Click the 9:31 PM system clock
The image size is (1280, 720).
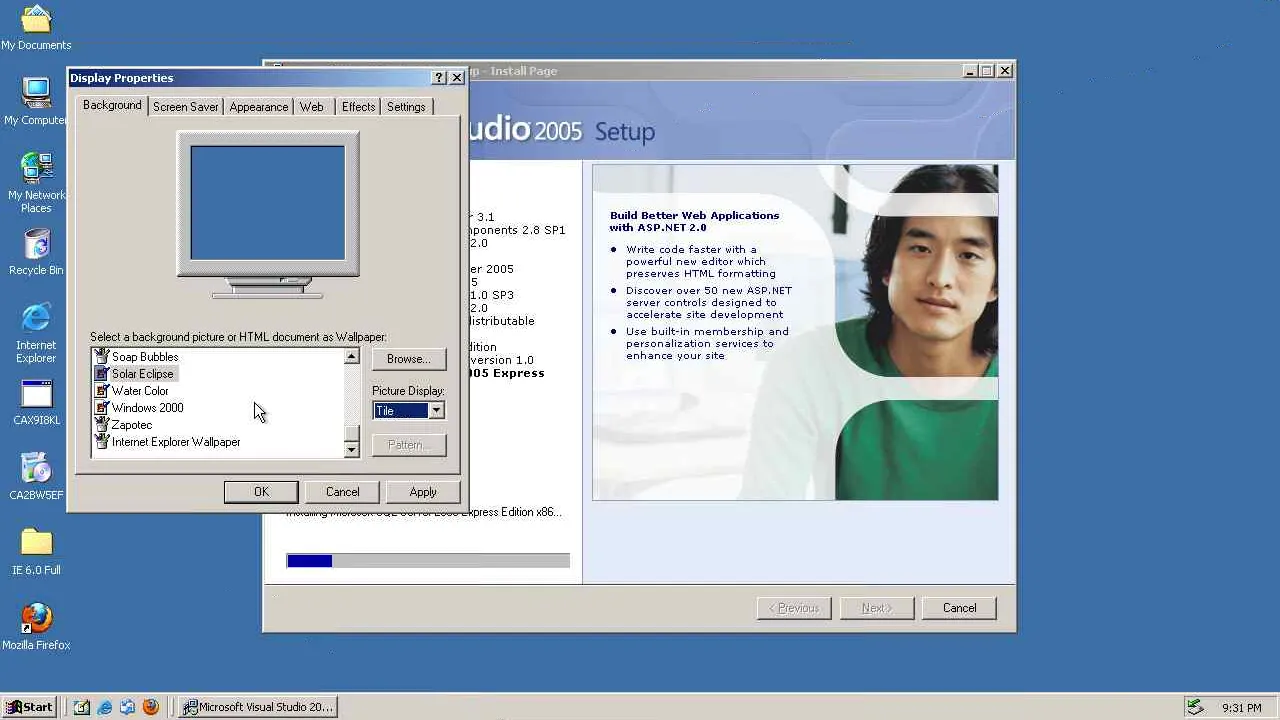click(1242, 708)
